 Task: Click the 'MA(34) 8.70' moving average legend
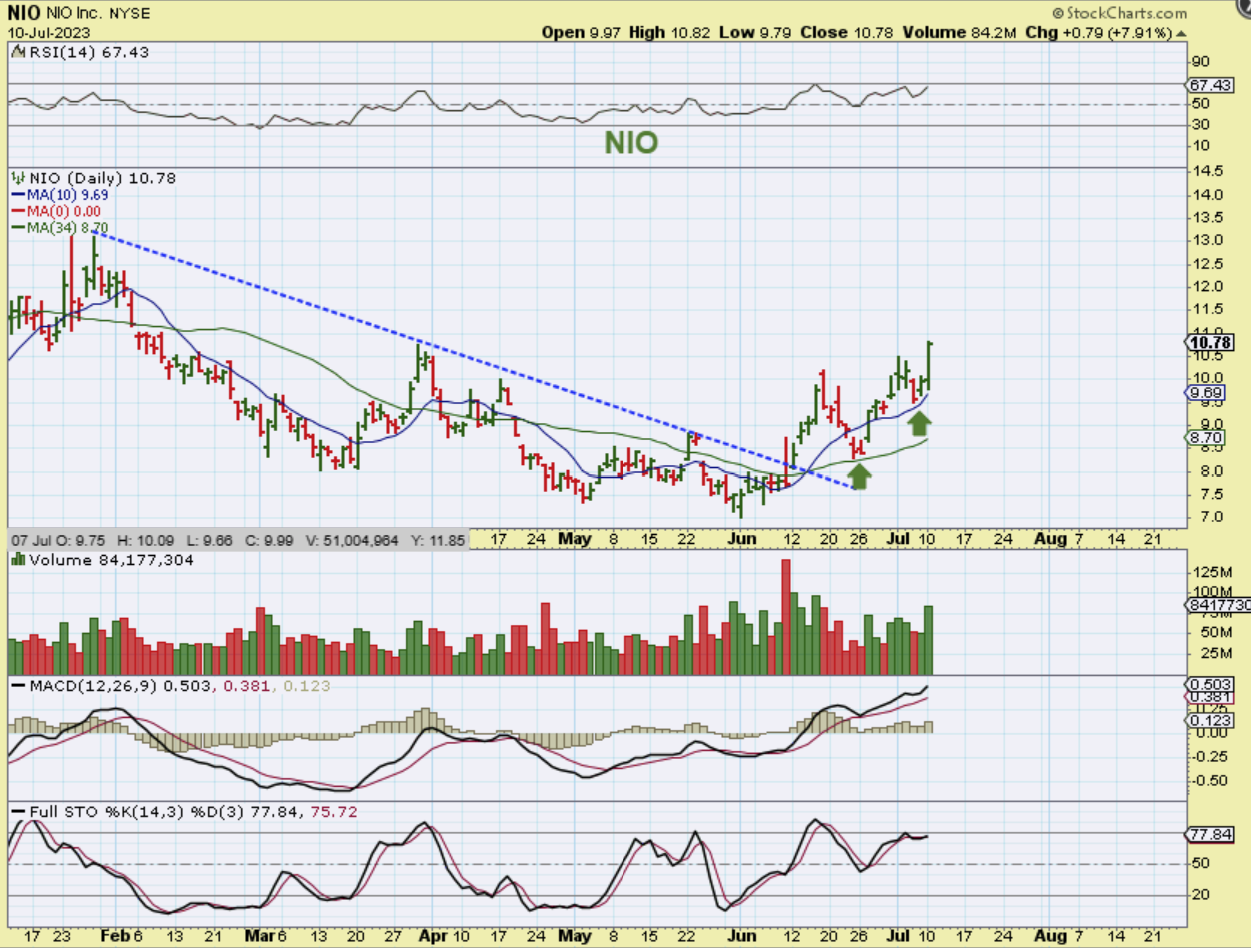(60, 227)
